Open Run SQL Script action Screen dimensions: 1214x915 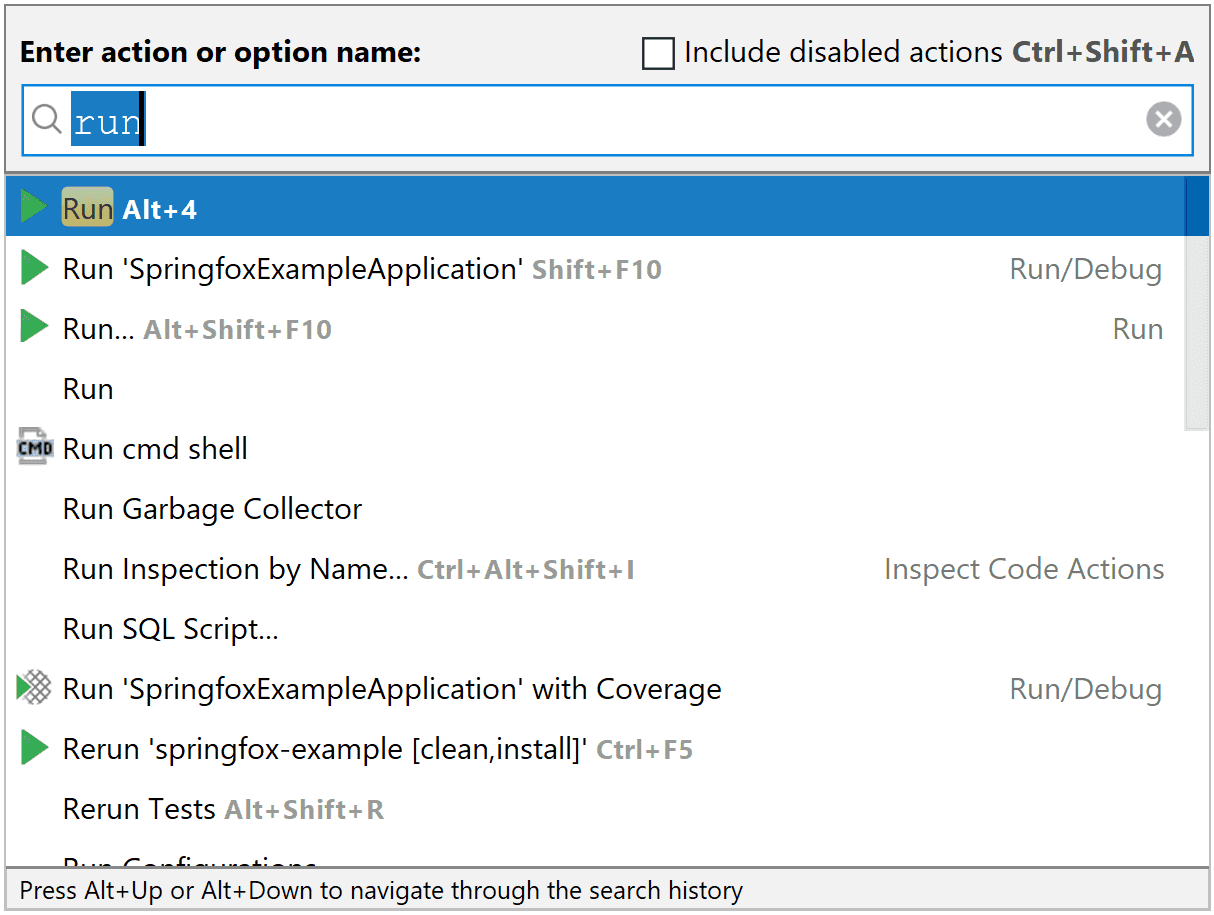(x=170, y=629)
